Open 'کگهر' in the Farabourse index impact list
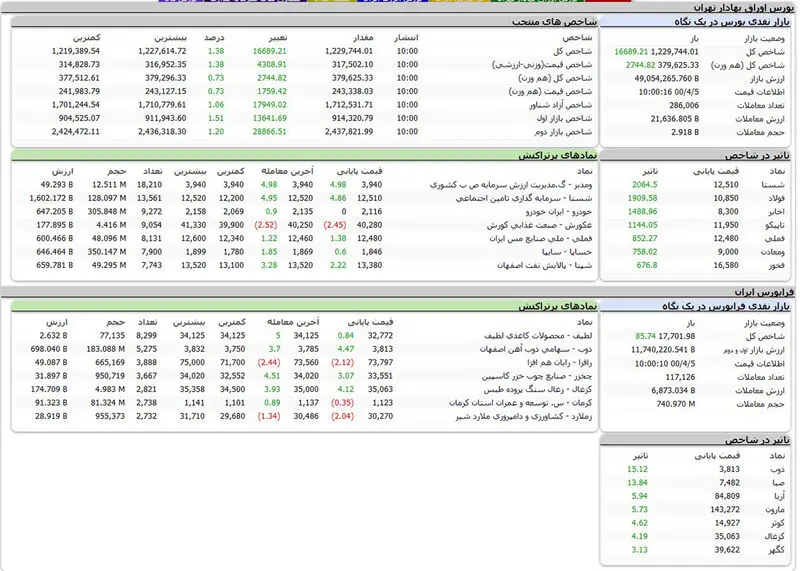 [776, 550]
